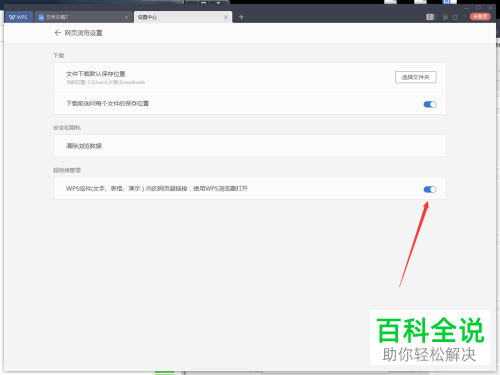Open the WPS home tab
The width and height of the screenshot is (500, 375).
[x=19, y=17]
